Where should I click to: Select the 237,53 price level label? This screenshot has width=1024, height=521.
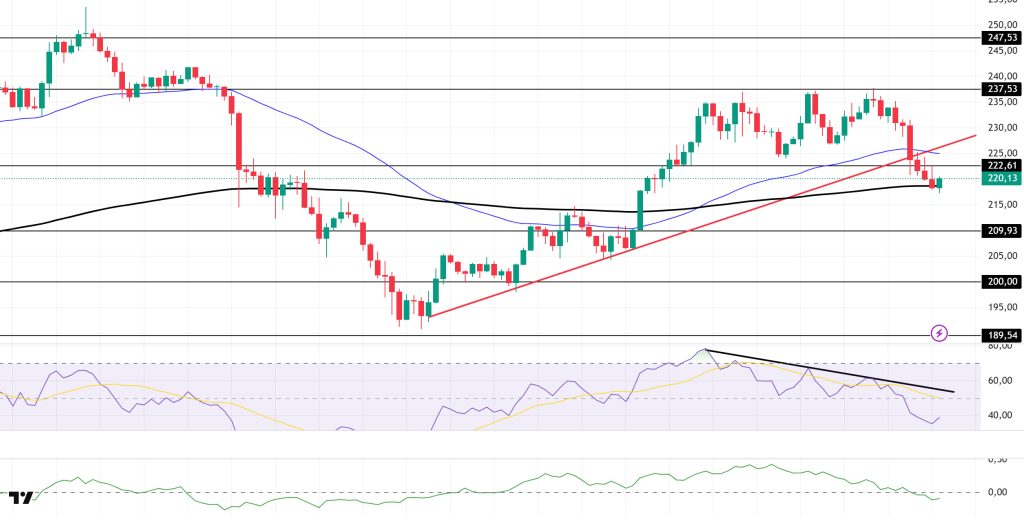coord(1000,89)
